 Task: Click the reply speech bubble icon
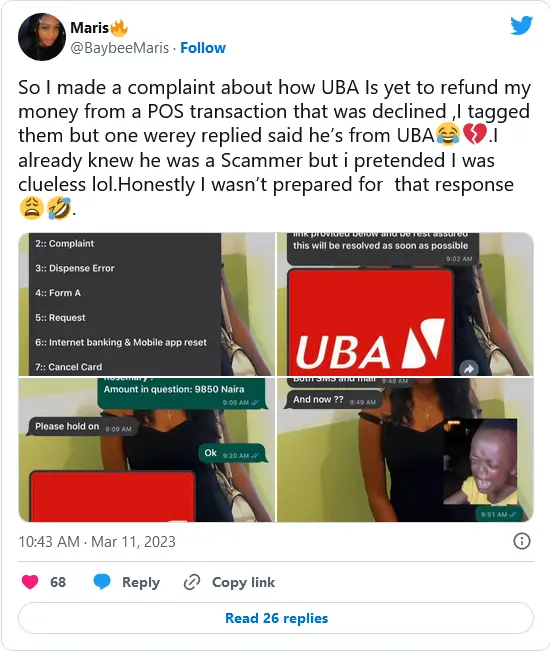coord(102,582)
